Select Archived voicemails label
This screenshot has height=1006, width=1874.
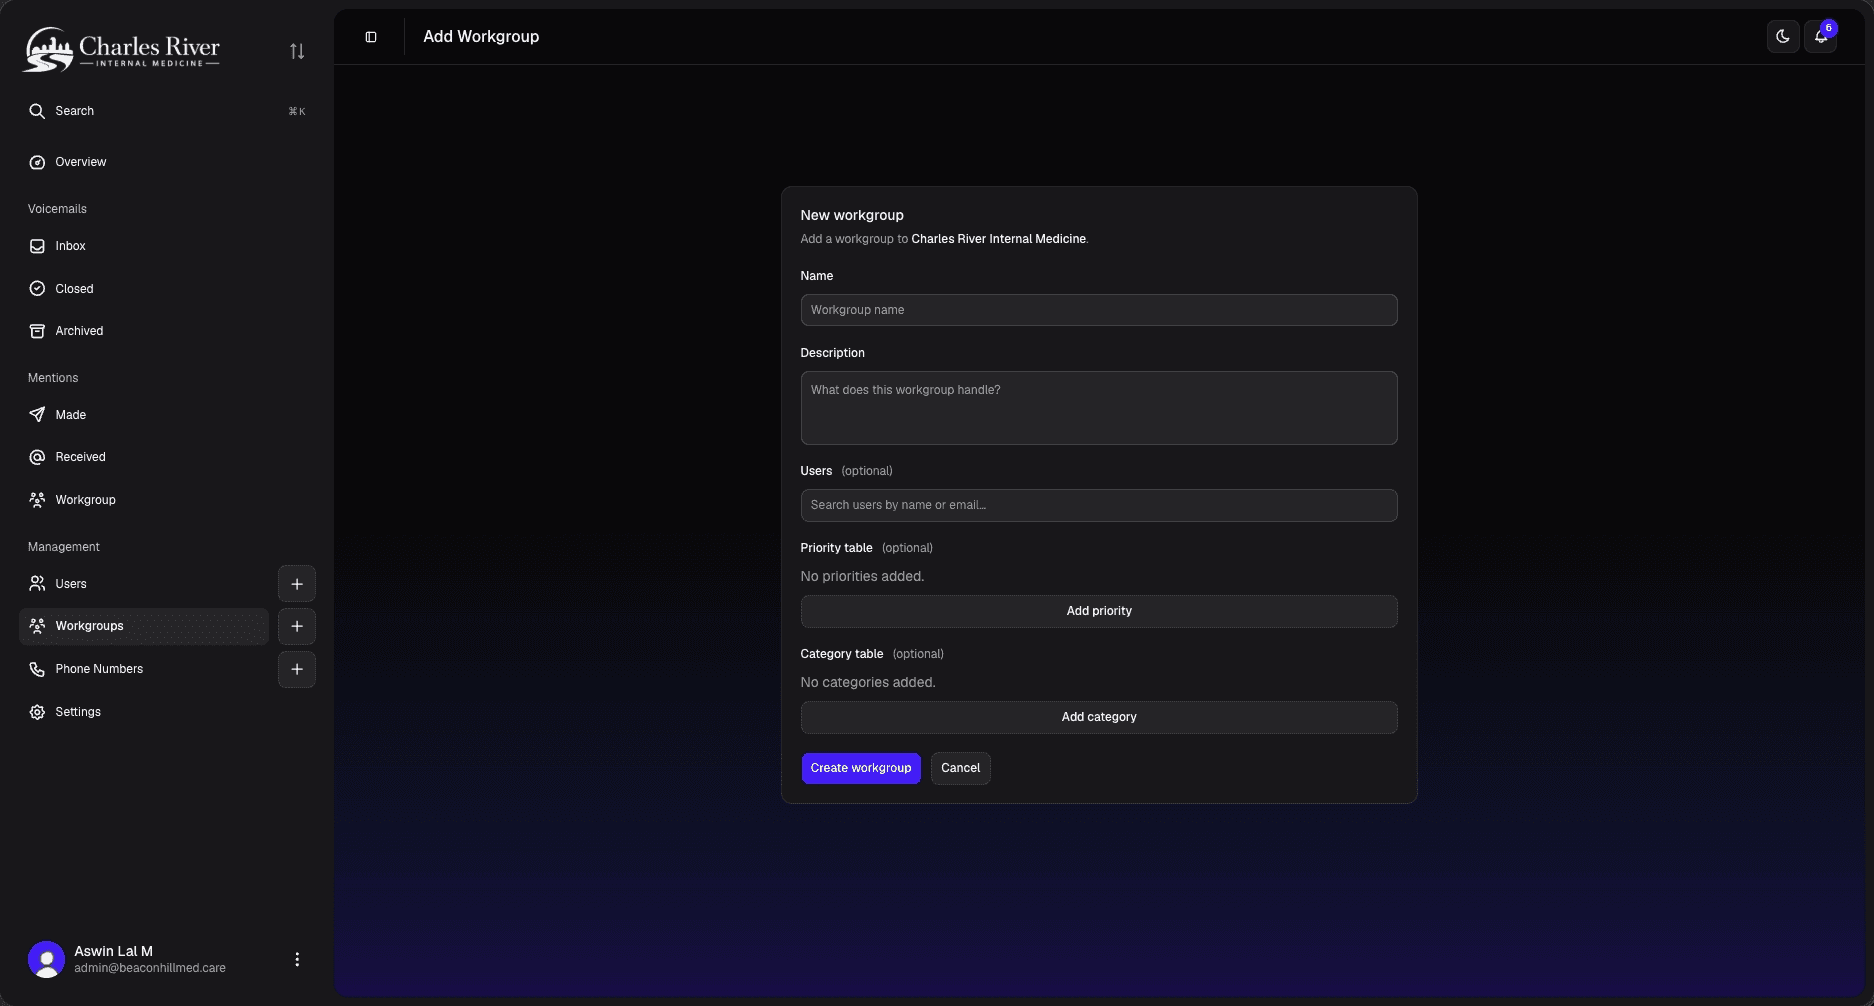(80, 331)
